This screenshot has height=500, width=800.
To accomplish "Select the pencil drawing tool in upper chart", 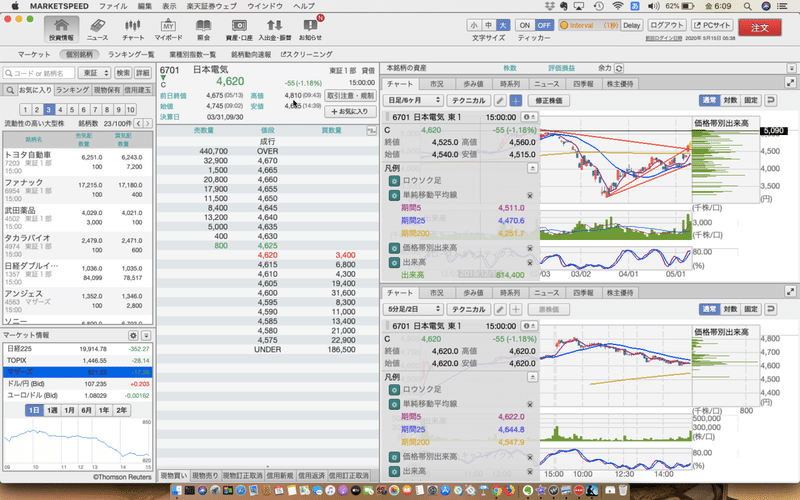I will click(501, 101).
